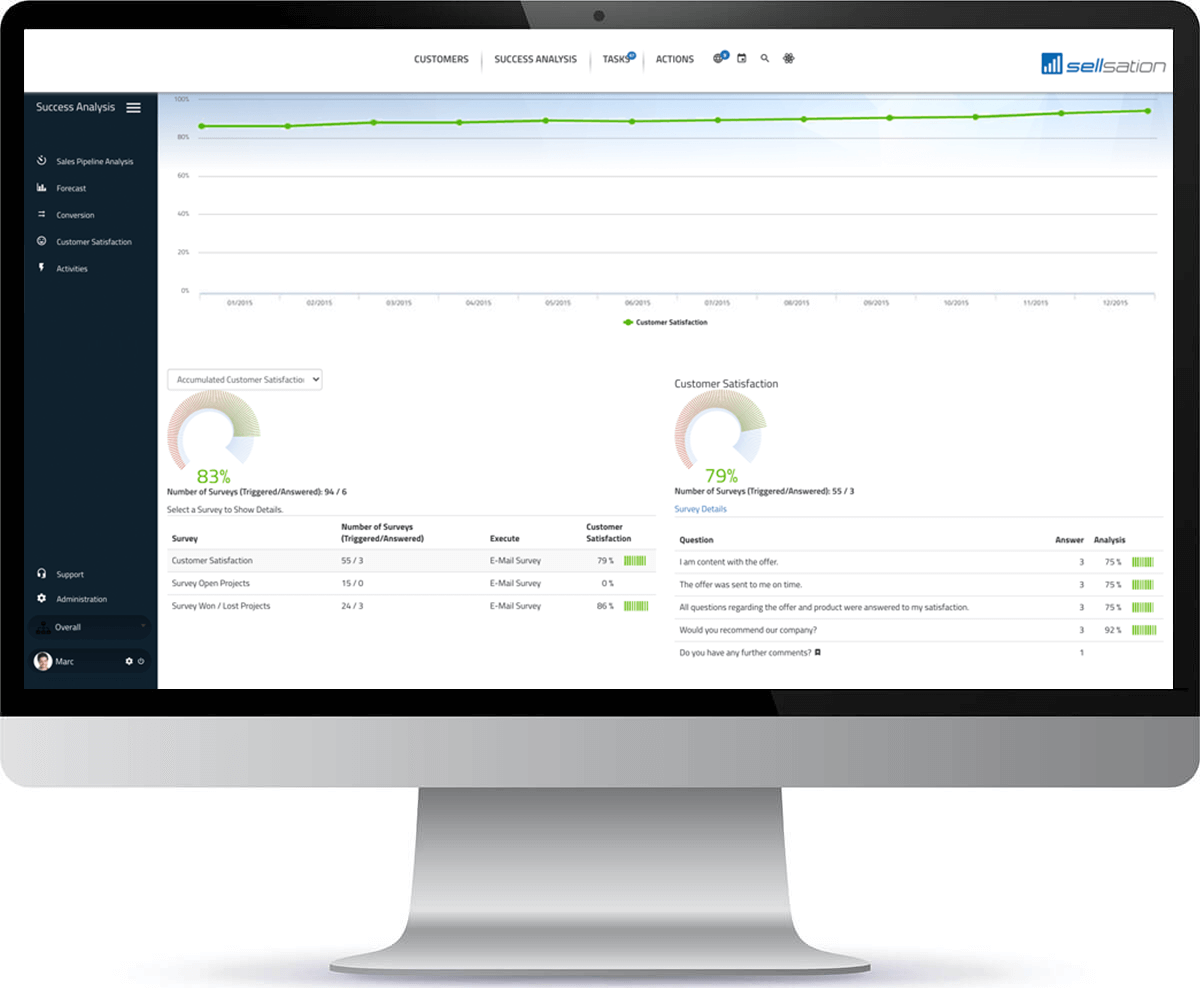Screen dimensions: 1200x988
Task: Click the Support headset icon
Action: click(42, 574)
